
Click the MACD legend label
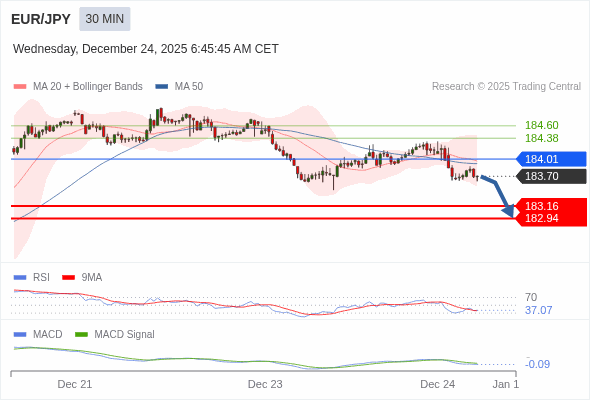coord(48,335)
